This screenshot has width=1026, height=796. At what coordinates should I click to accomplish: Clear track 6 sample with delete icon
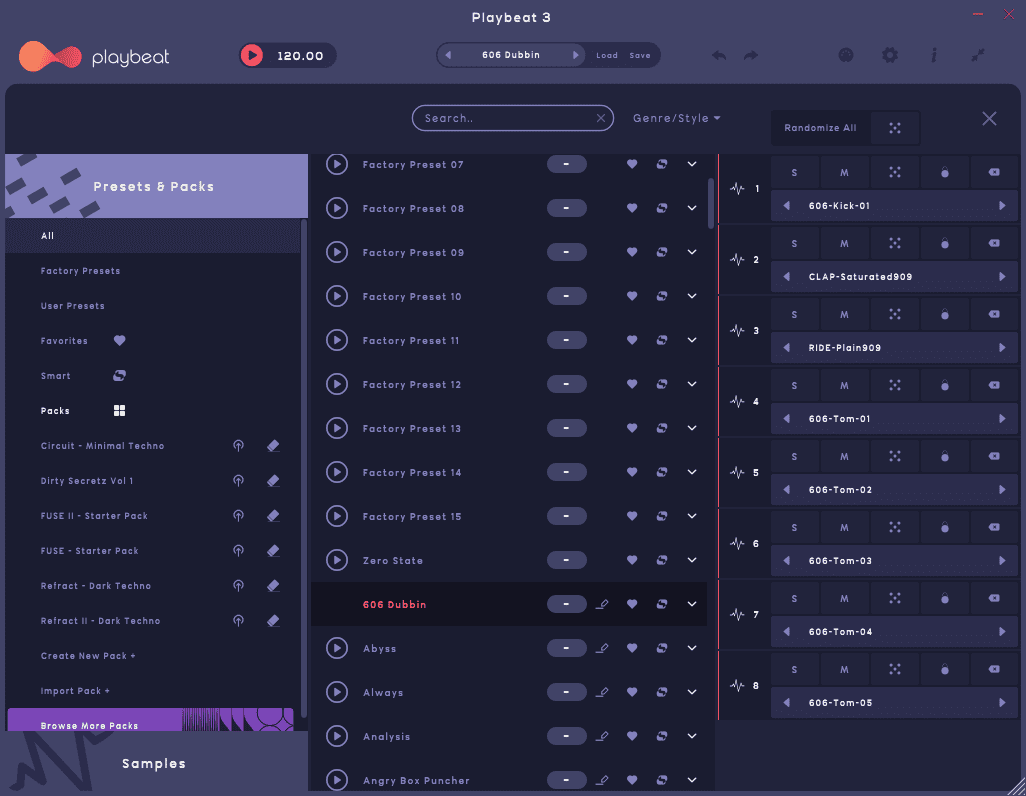994,527
